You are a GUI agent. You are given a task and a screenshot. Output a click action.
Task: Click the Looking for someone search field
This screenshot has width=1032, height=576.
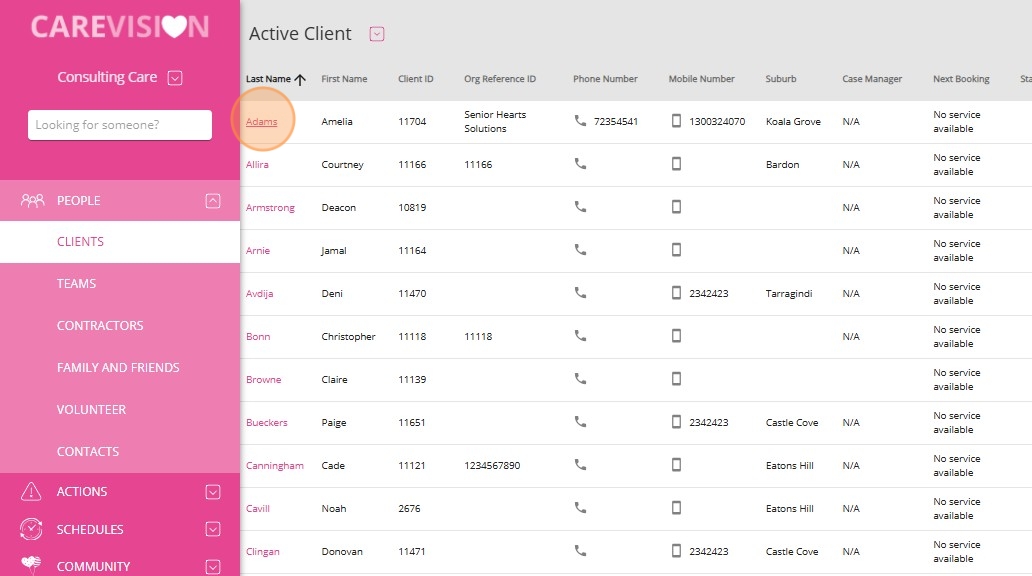120,125
